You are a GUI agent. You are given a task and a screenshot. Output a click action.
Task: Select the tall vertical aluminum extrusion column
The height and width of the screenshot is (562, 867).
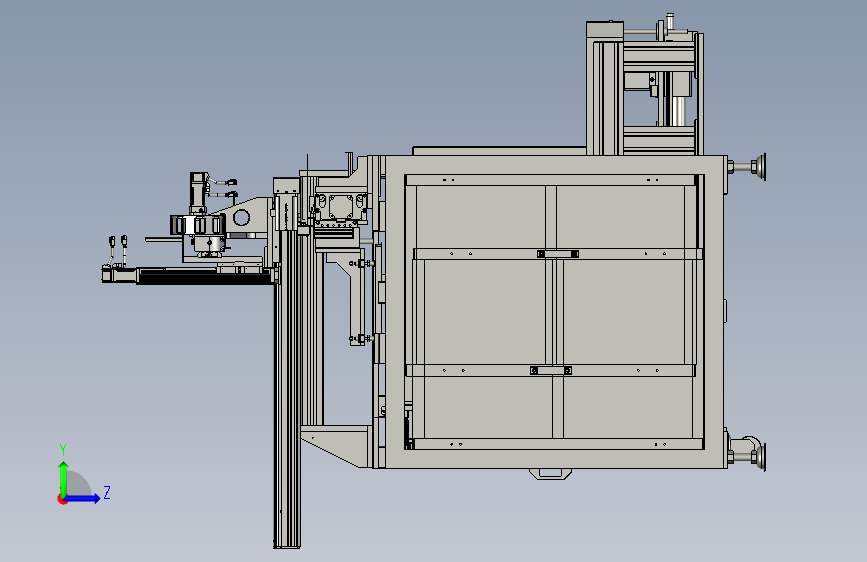288,387
